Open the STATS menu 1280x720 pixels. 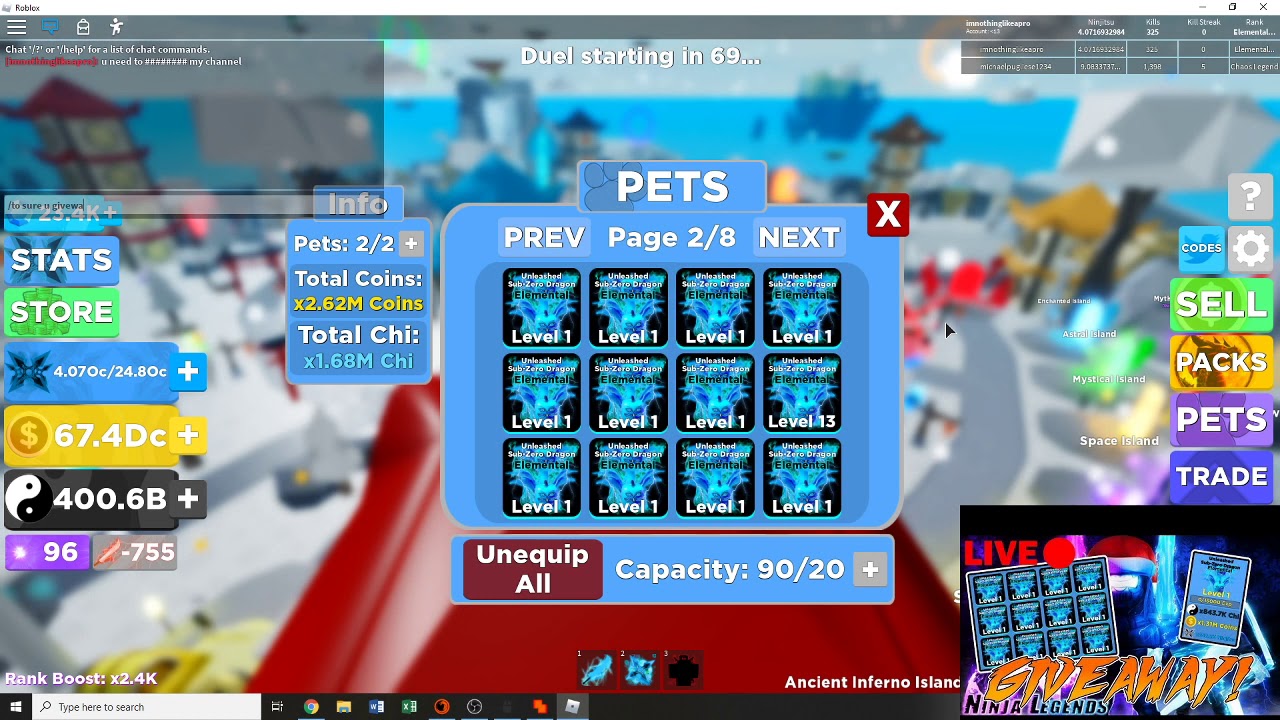pos(62,260)
